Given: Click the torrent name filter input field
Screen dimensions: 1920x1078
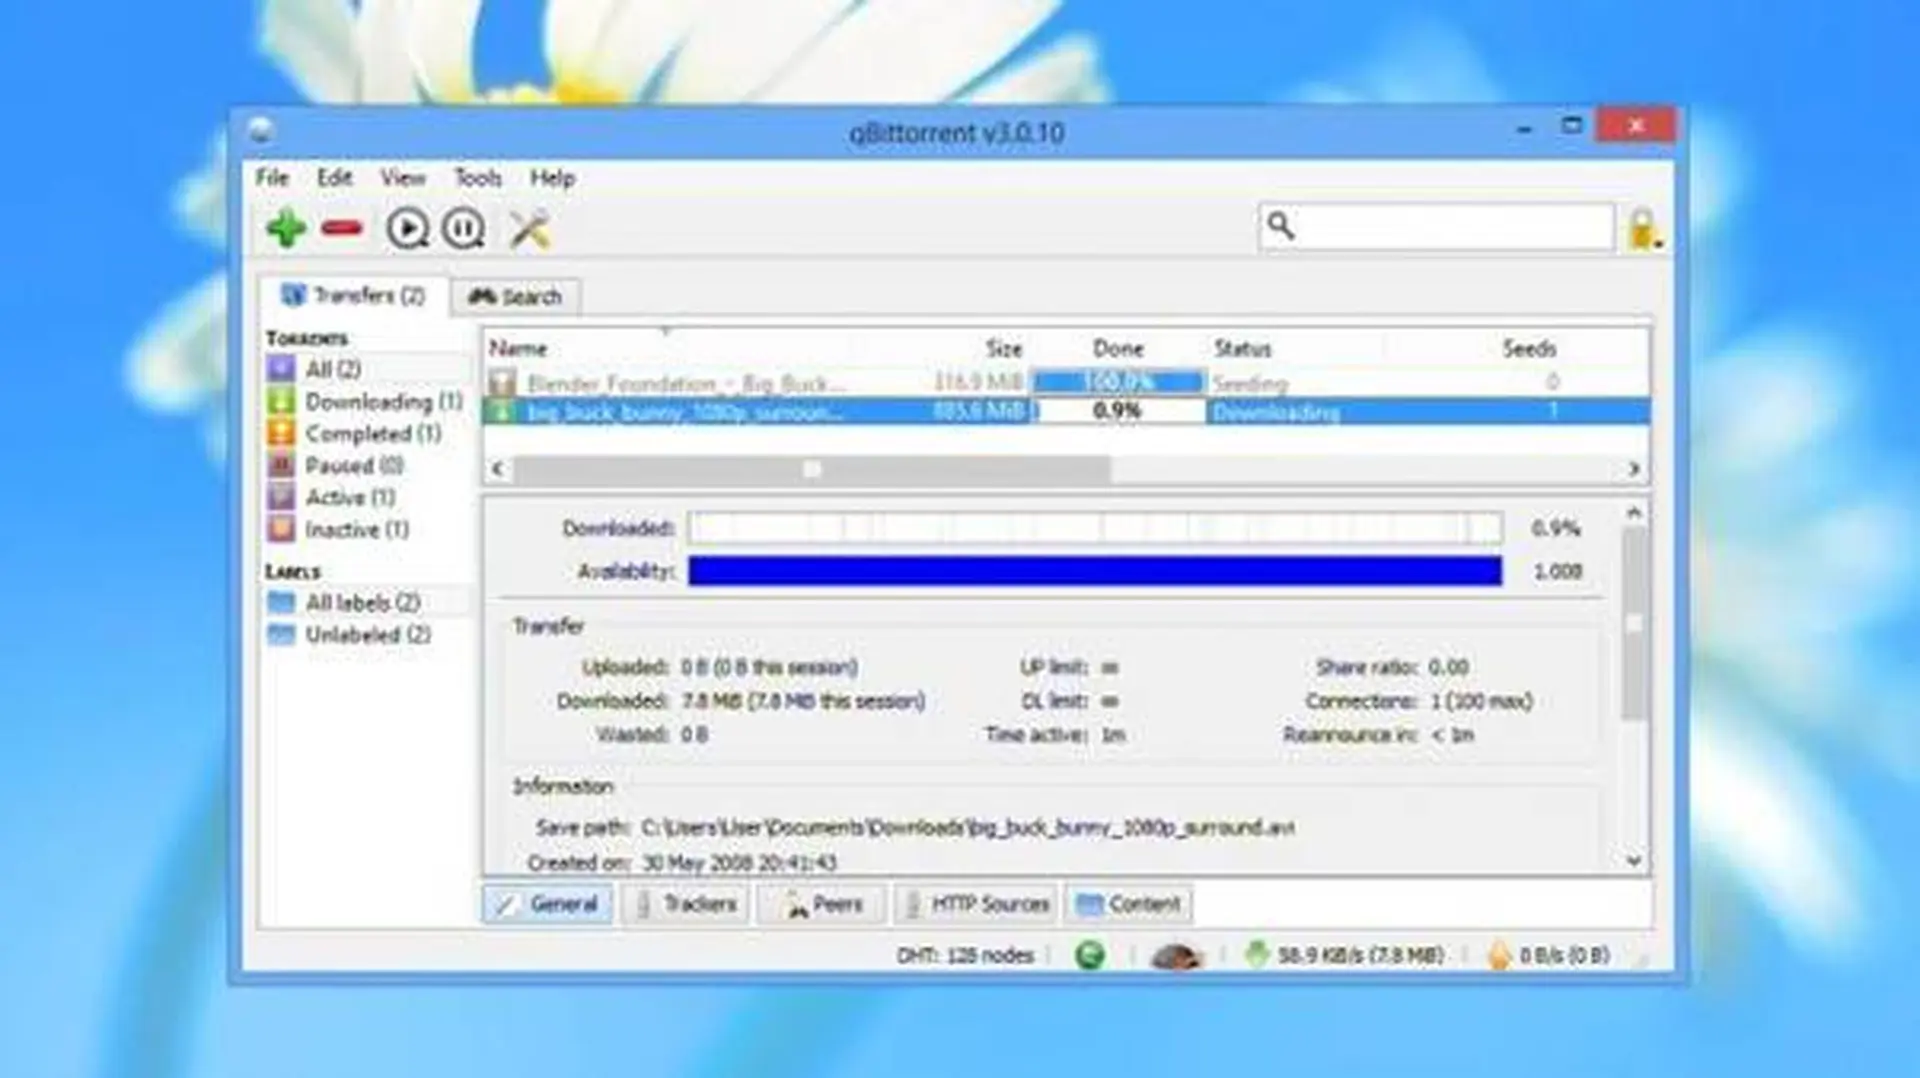Looking at the screenshot, I should (x=1436, y=227).
